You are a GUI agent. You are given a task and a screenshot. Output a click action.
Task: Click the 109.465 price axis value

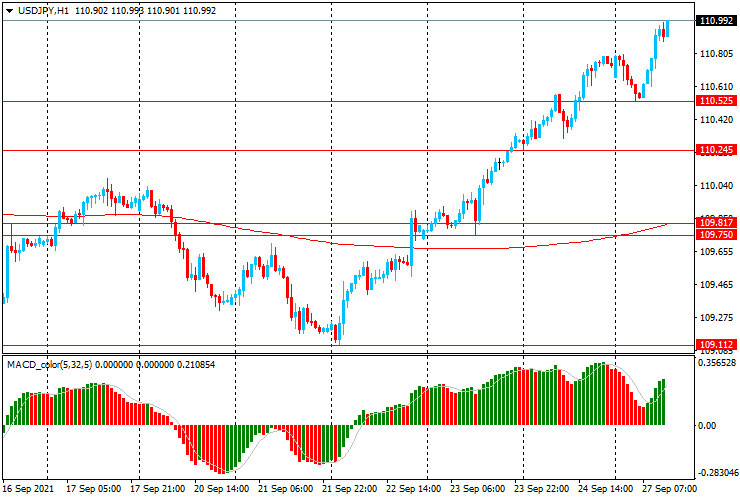tap(716, 285)
